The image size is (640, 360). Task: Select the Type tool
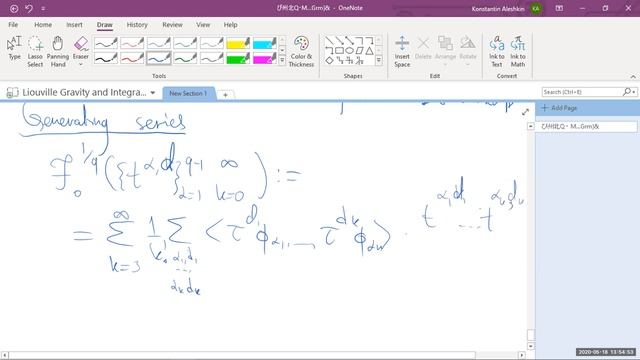coord(14,48)
